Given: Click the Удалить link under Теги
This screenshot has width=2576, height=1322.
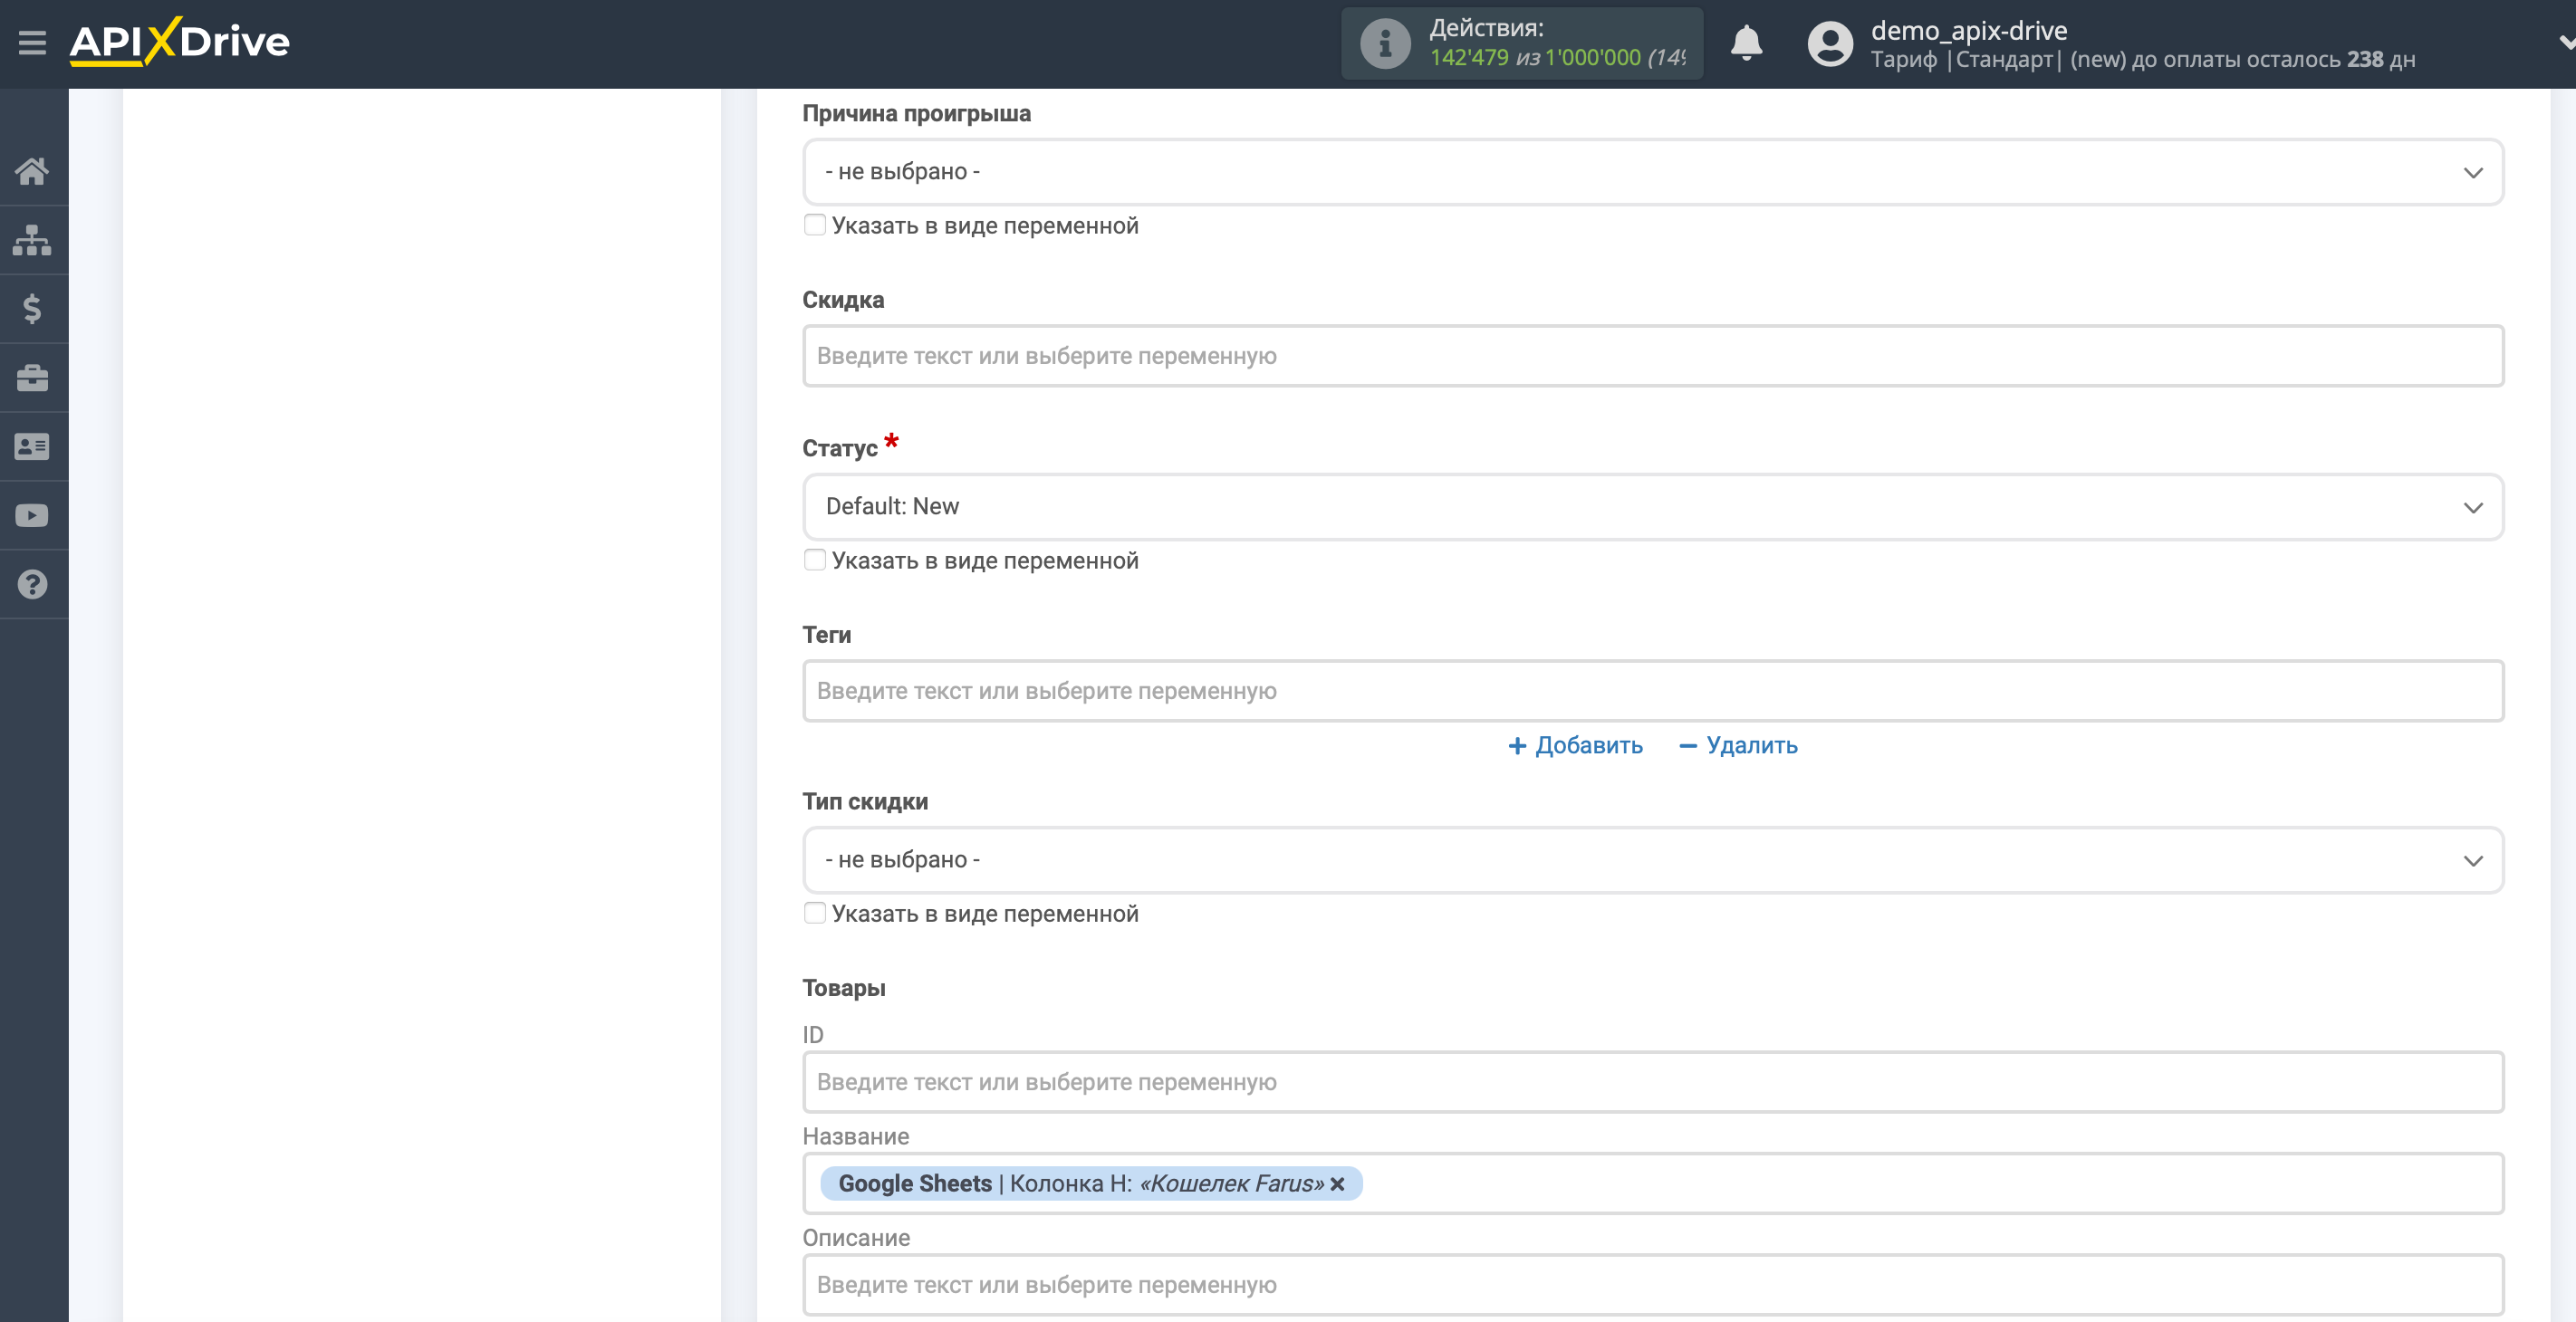Looking at the screenshot, I should click(x=1738, y=746).
